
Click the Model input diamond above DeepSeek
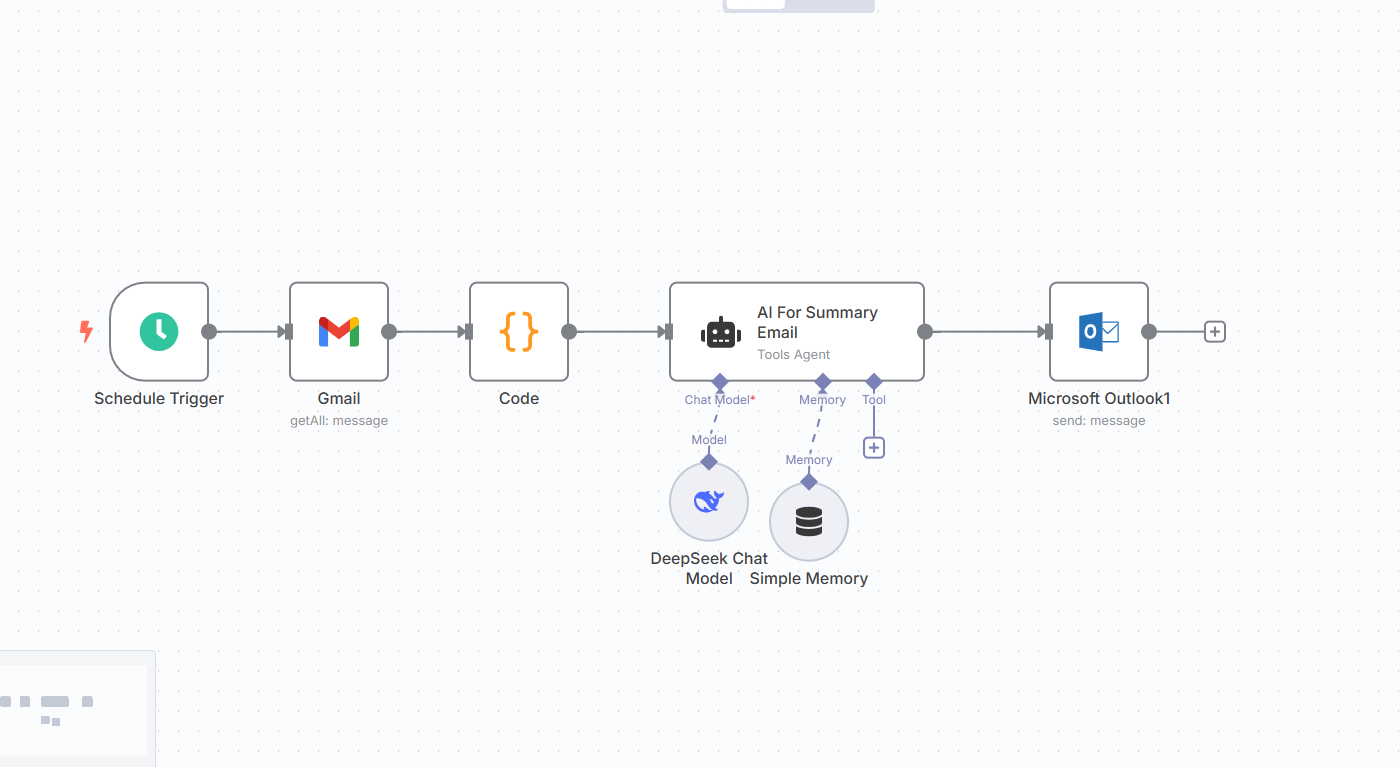709,461
